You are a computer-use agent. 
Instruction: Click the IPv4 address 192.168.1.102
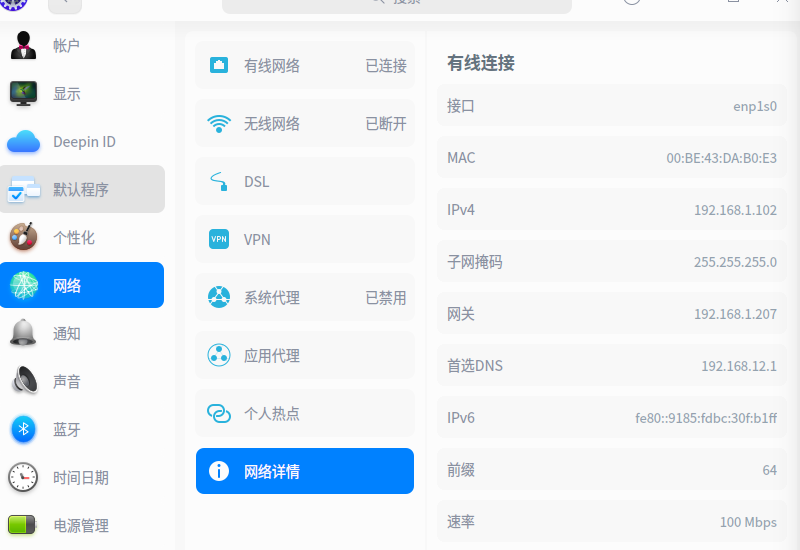735,210
